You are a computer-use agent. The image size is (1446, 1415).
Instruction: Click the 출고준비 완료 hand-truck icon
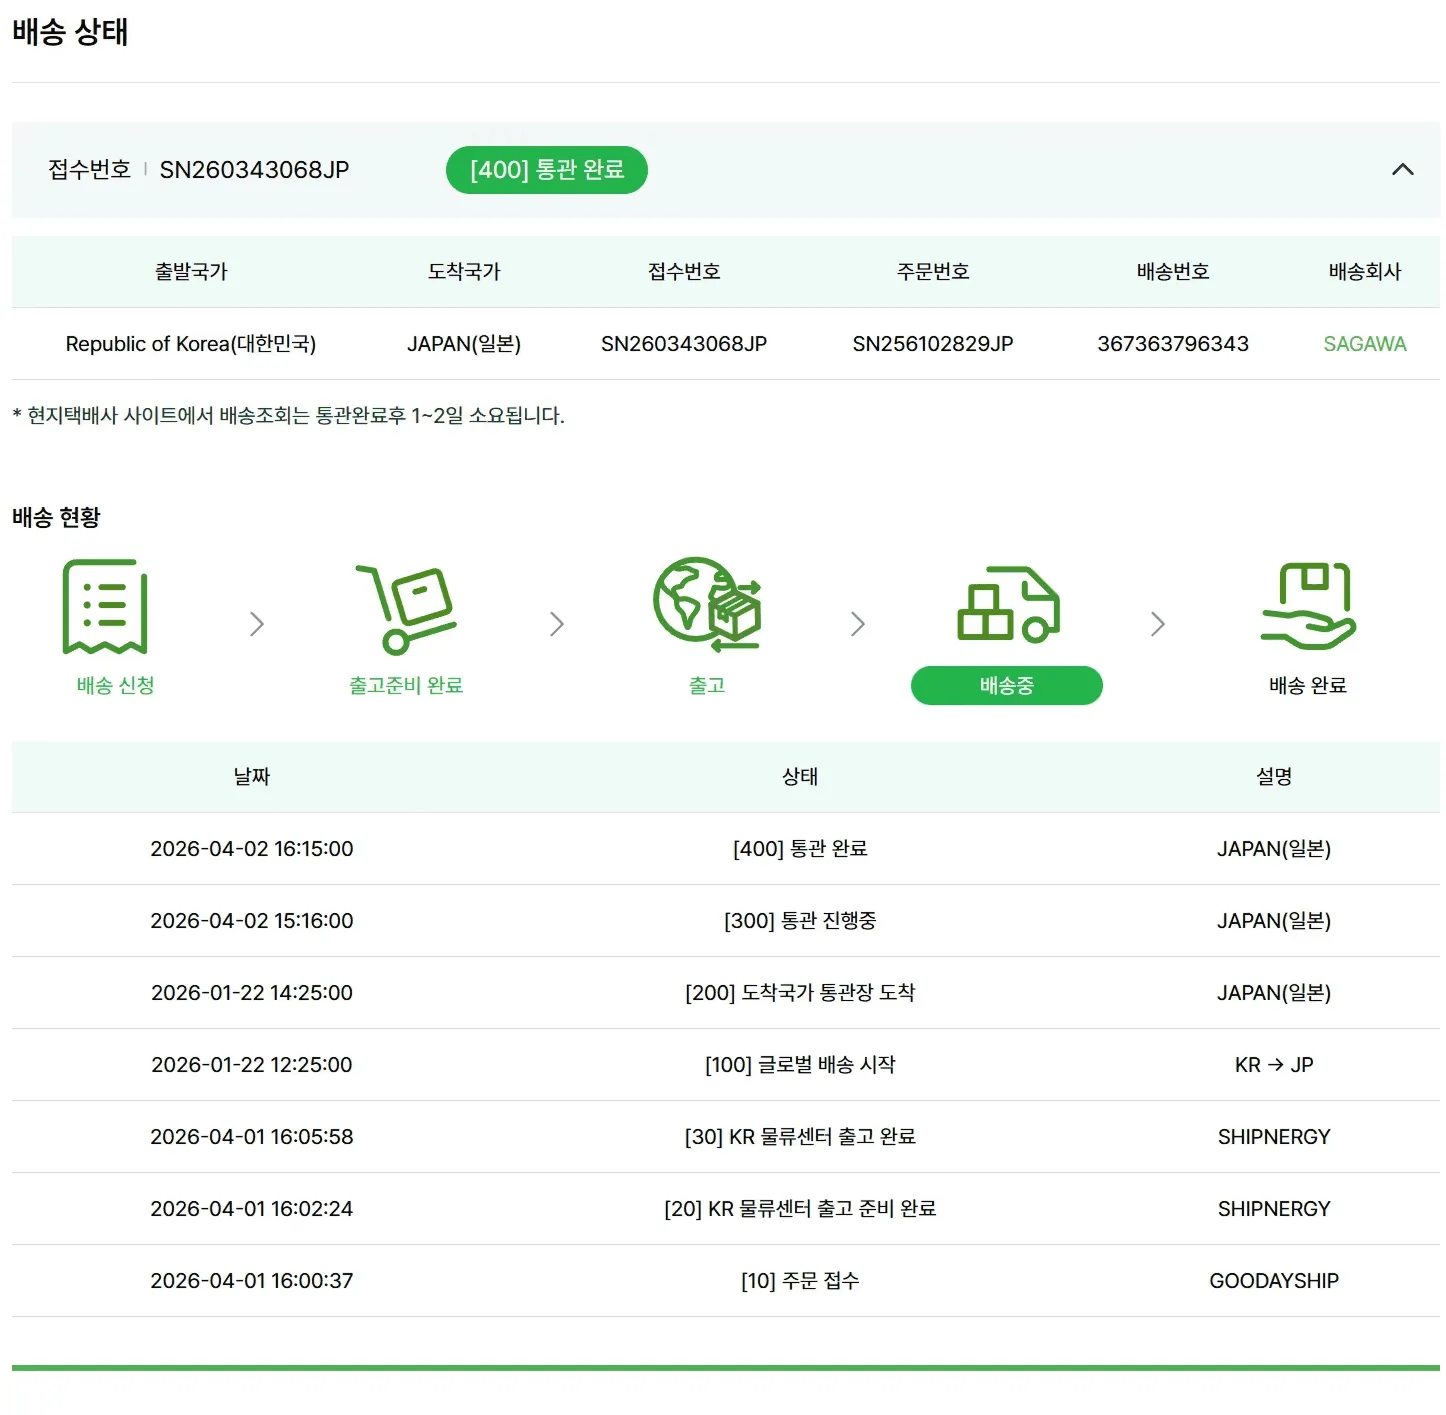[406, 608]
